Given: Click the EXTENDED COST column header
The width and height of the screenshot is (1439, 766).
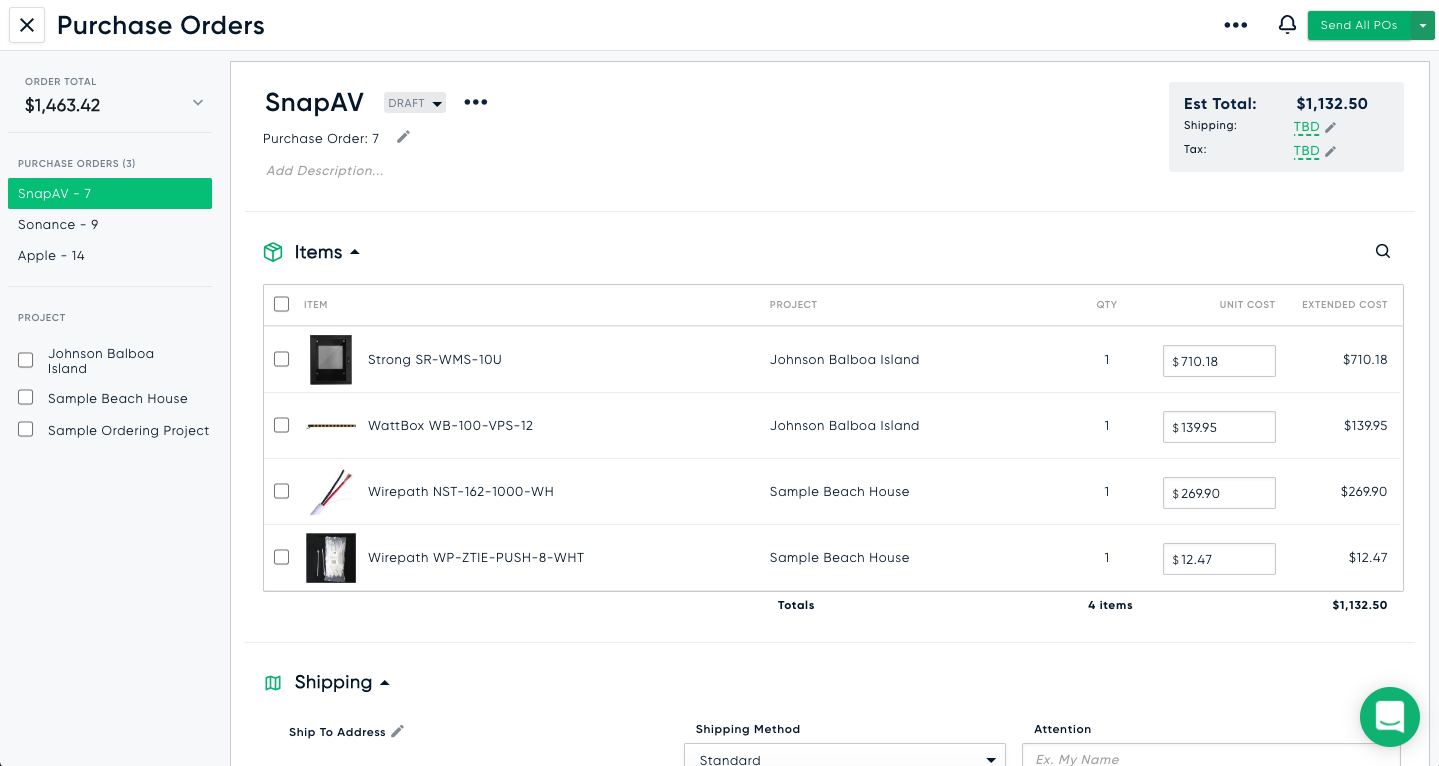Looking at the screenshot, I should 1345,305.
